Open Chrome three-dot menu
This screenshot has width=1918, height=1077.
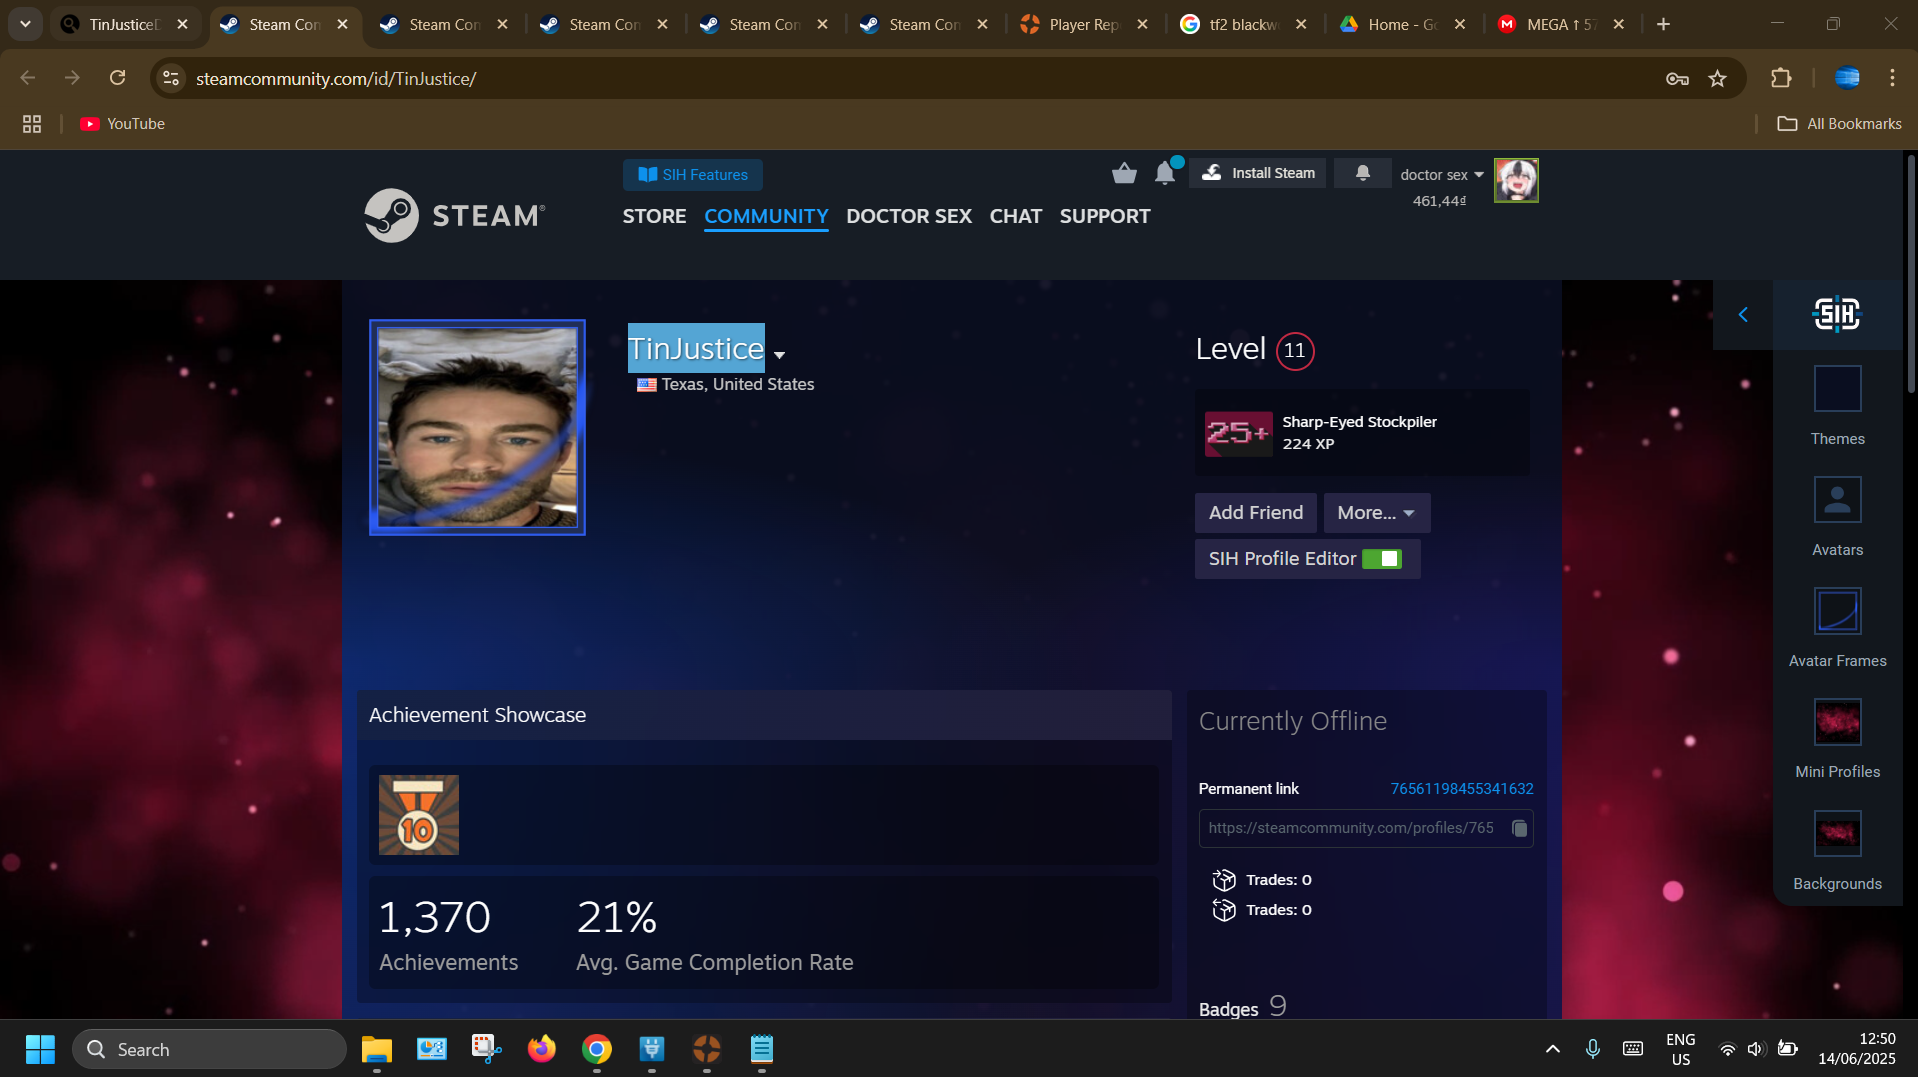1892,78
